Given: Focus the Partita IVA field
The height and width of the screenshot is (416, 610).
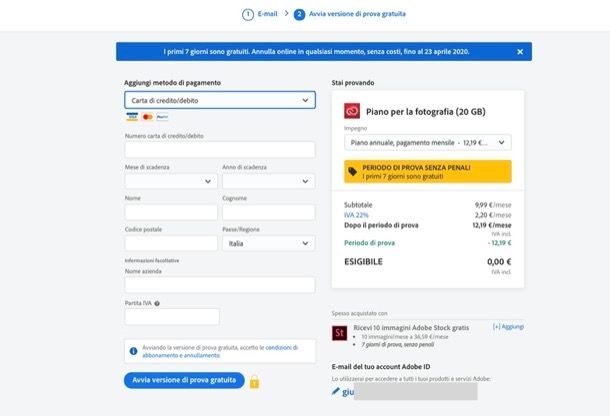Looking at the screenshot, I should tap(172, 317).
